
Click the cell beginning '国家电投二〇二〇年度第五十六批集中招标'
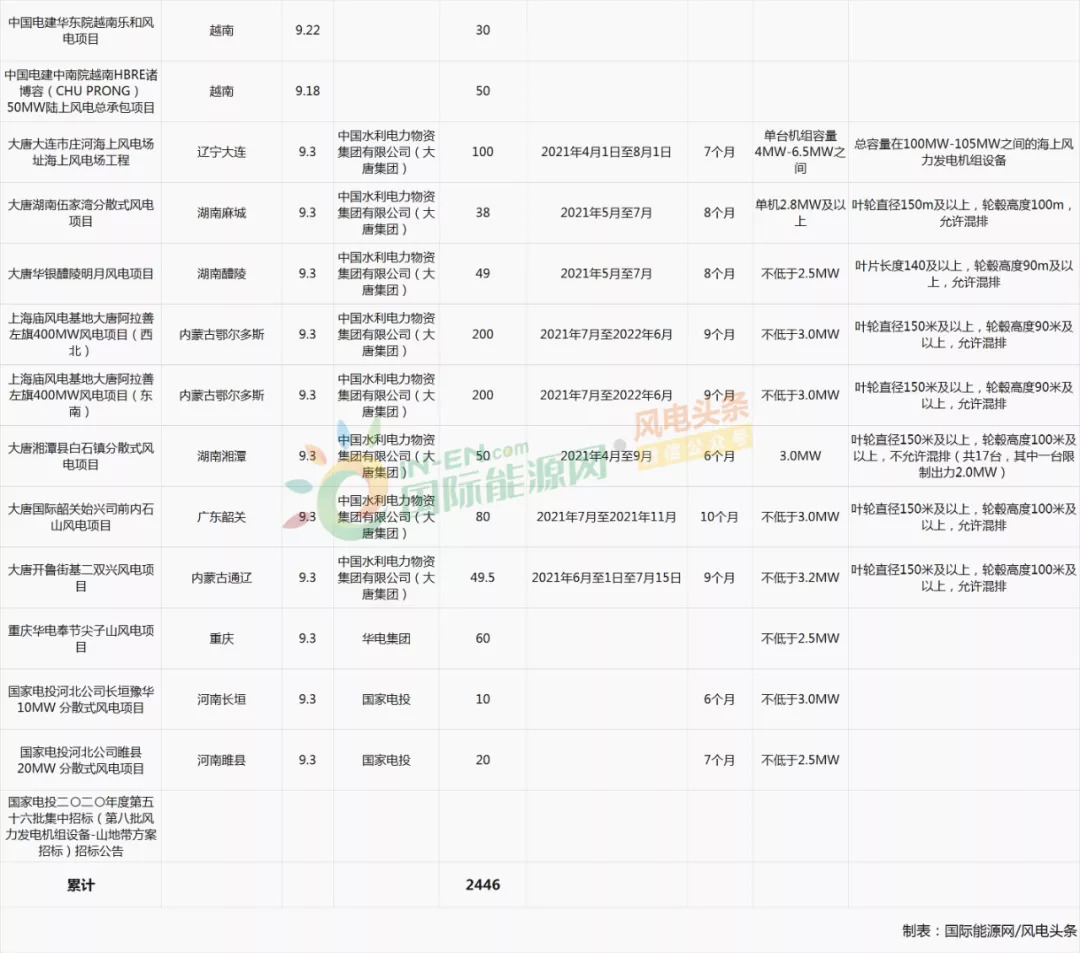81,826
